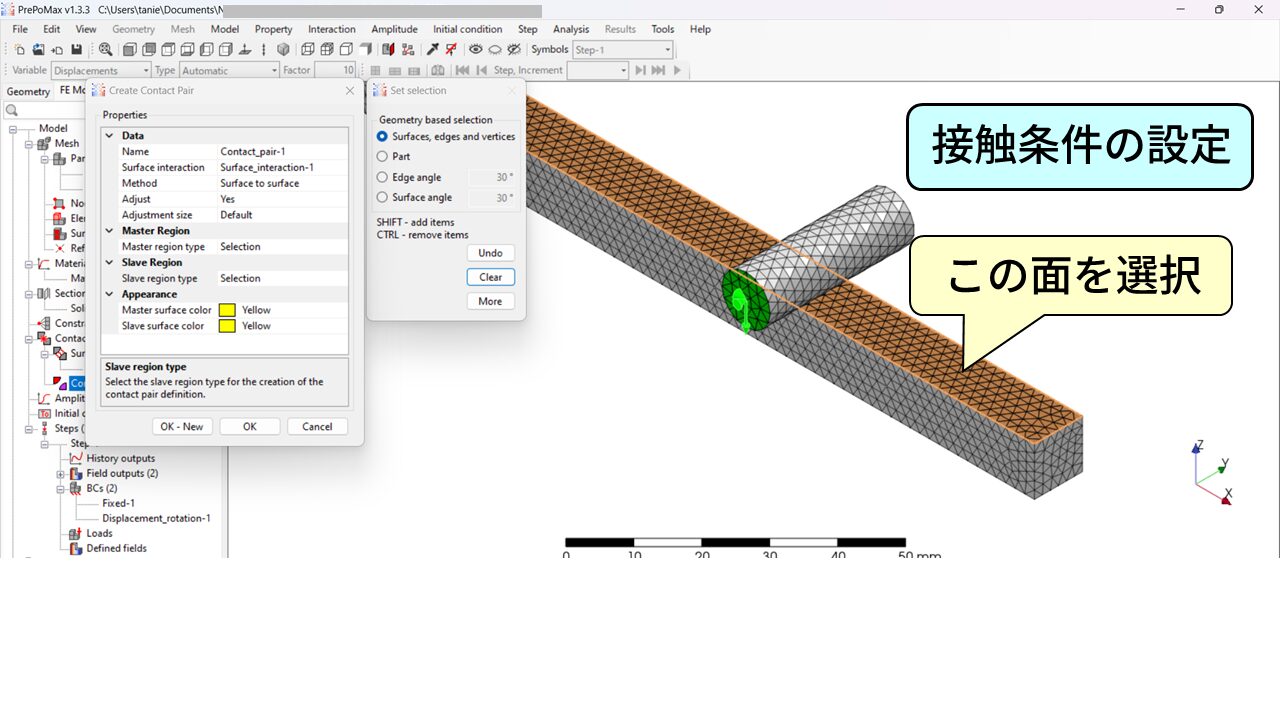Click Cancel in Create Contact Pair

tap(317, 427)
